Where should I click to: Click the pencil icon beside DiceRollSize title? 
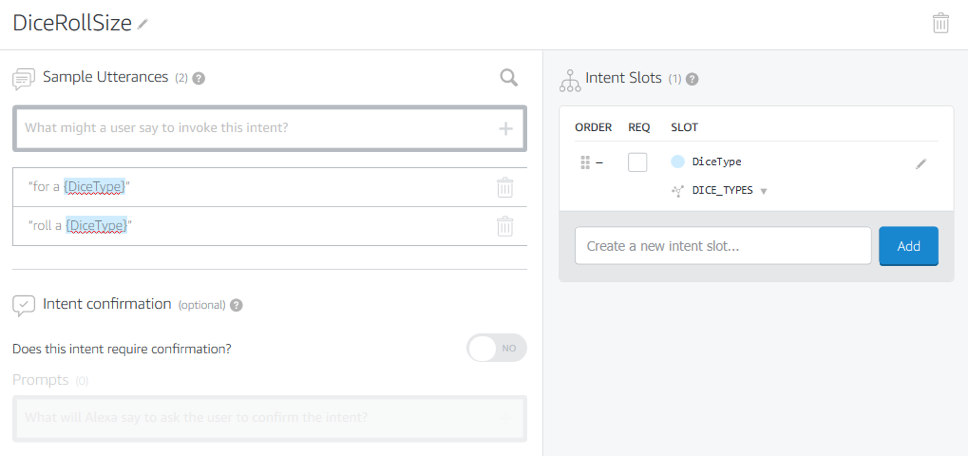pos(143,24)
